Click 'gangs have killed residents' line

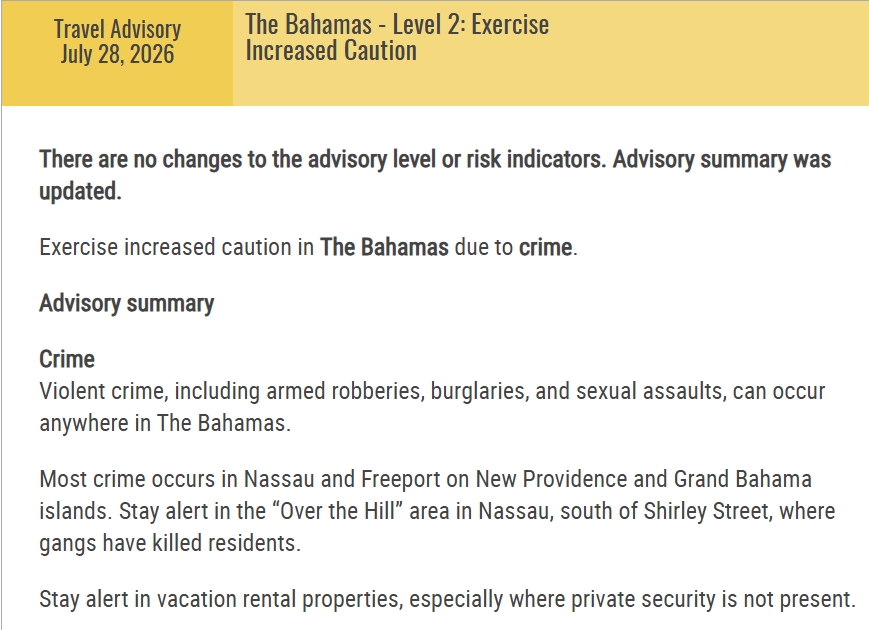coord(170,543)
